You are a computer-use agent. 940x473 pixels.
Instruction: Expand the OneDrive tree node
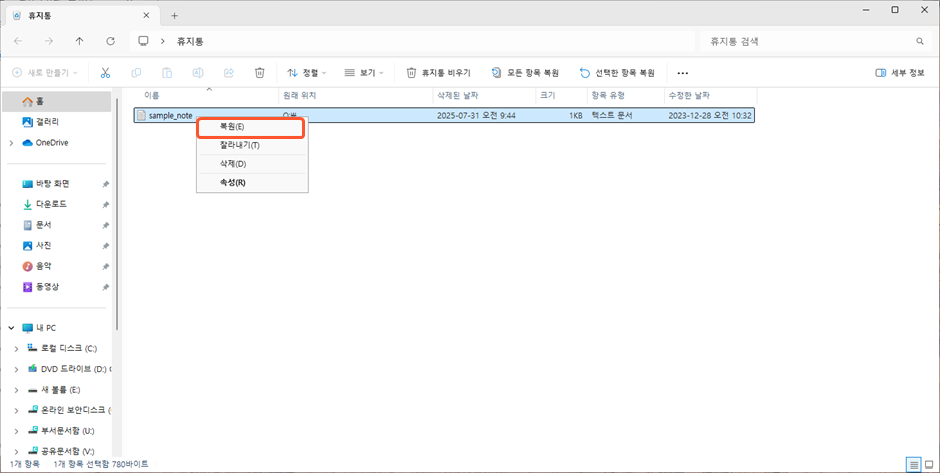pos(11,143)
